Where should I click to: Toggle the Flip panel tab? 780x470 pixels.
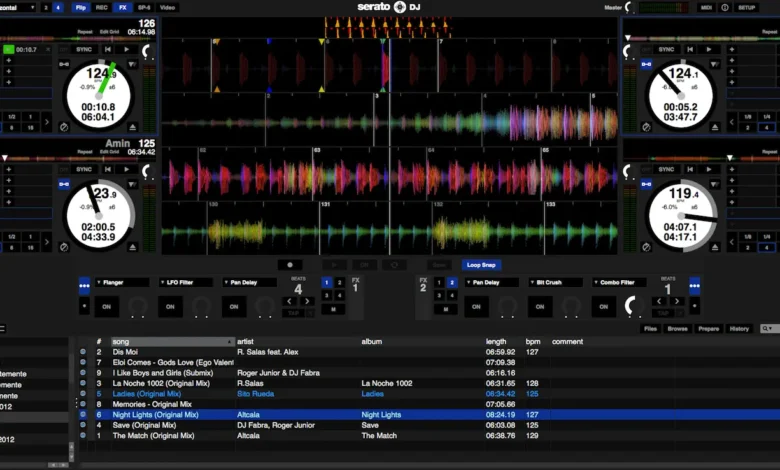[x=81, y=7]
